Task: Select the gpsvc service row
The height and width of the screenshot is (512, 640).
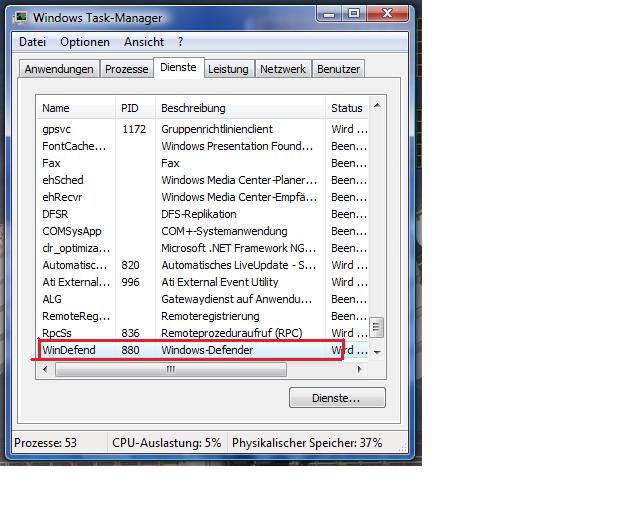Action: tap(57, 129)
